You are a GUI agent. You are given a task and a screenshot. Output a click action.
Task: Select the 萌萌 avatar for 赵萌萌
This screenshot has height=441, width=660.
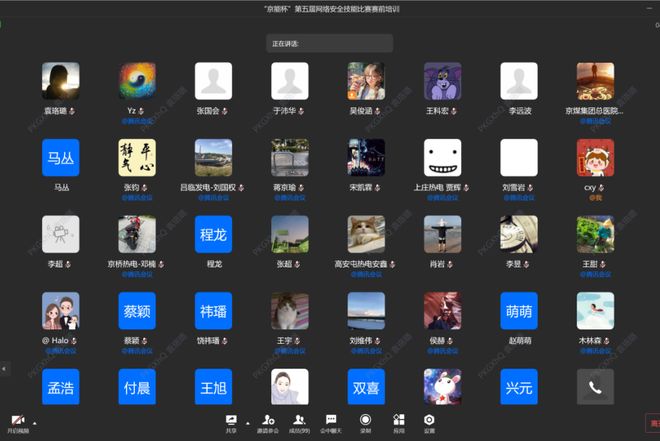(519, 311)
